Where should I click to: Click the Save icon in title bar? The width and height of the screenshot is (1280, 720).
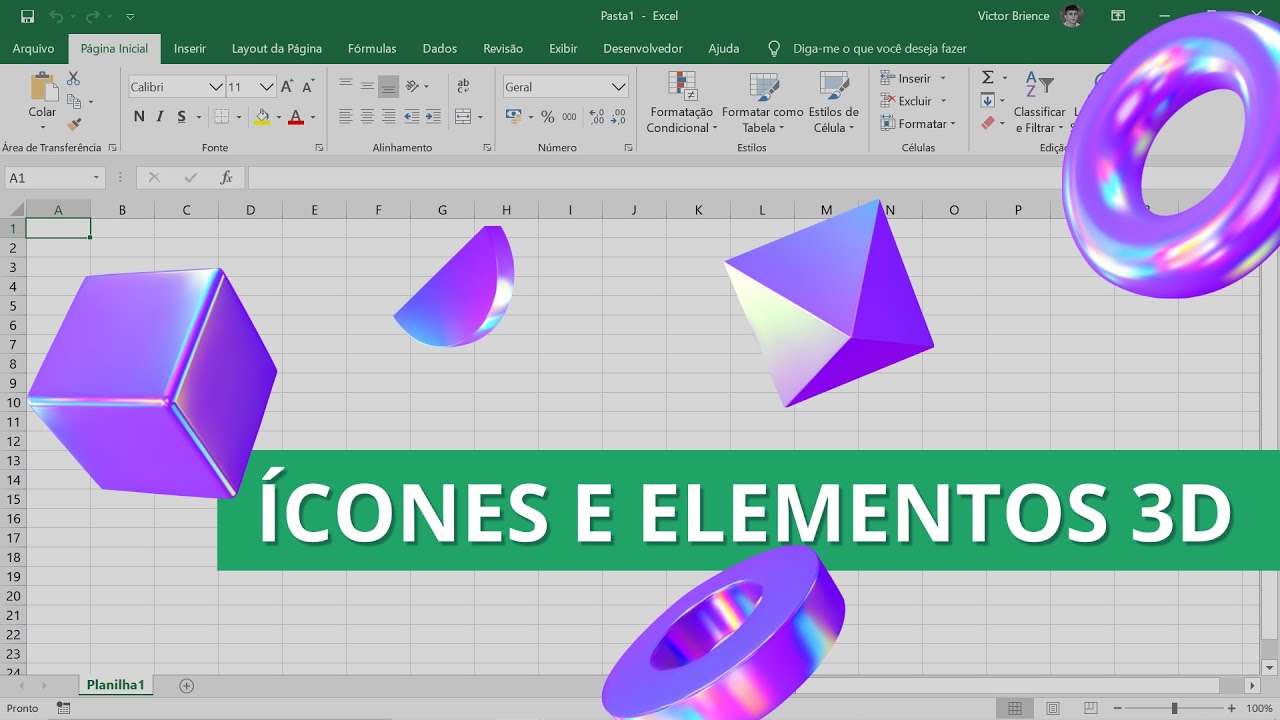27,16
